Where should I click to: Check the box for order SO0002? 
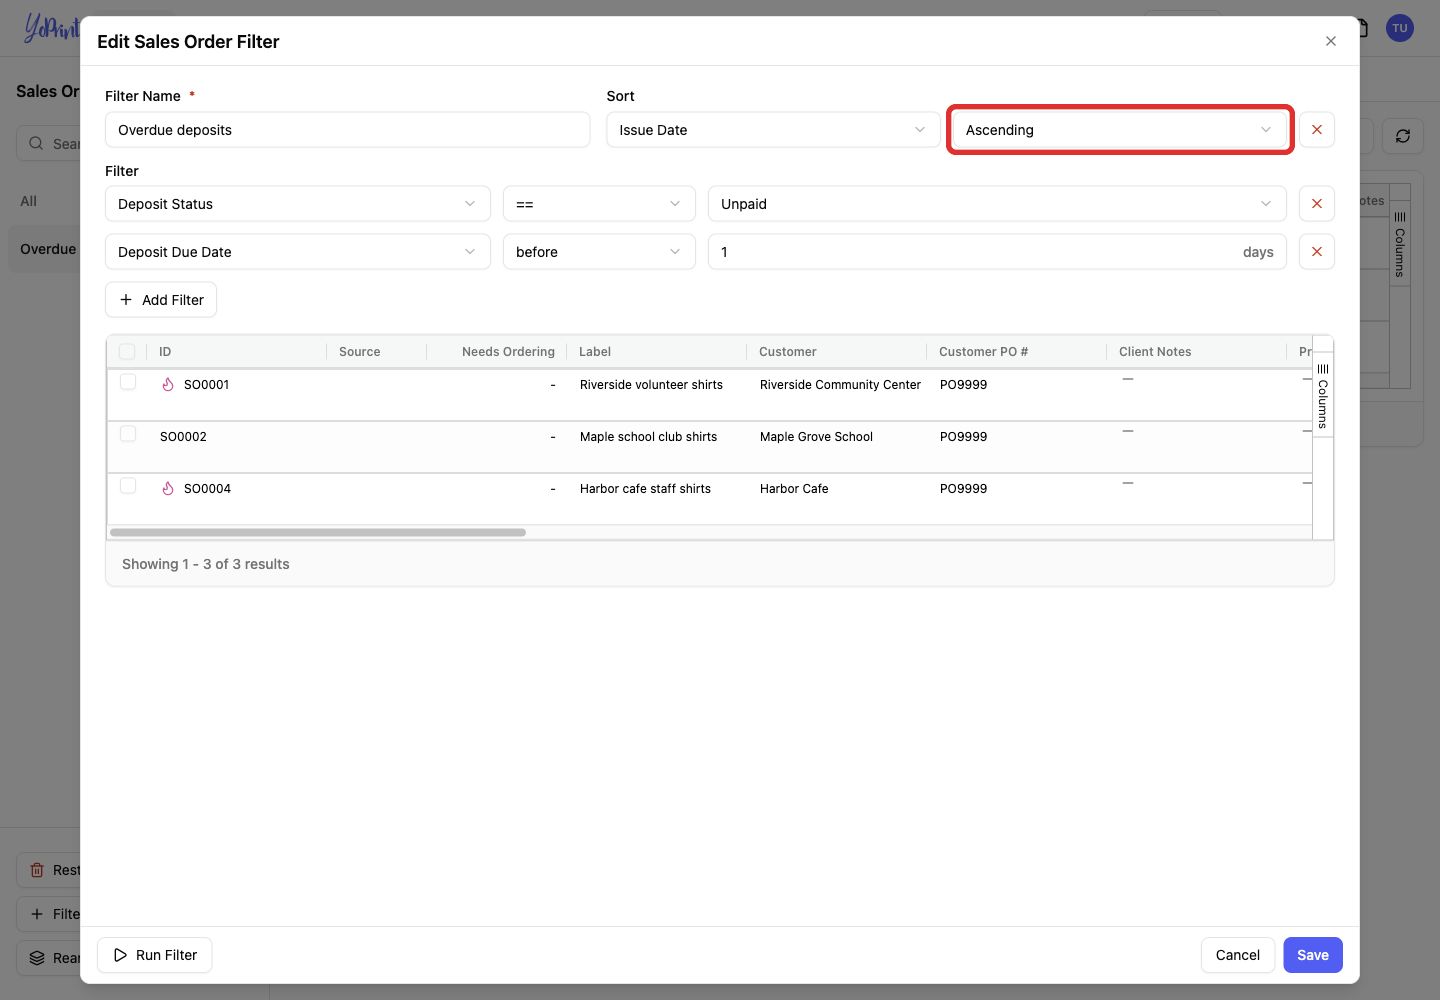click(128, 434)
